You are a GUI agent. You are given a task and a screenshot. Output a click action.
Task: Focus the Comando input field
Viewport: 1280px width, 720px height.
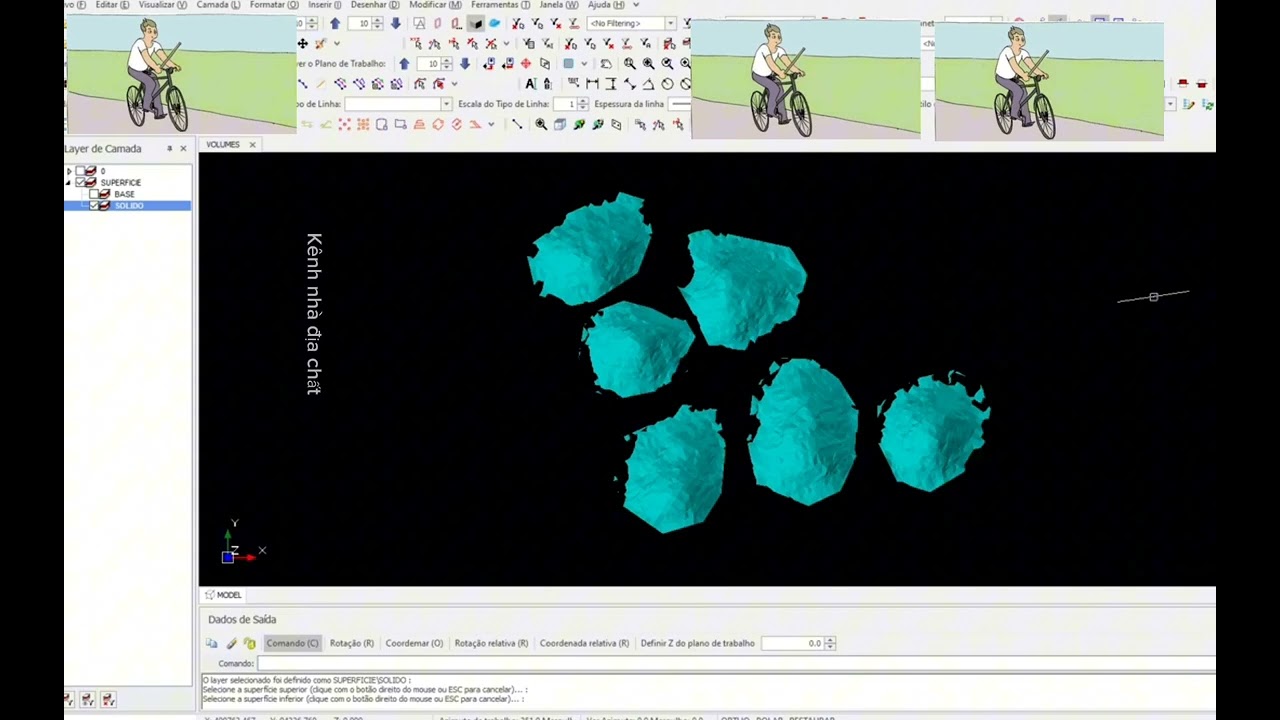tap(736, 663)
